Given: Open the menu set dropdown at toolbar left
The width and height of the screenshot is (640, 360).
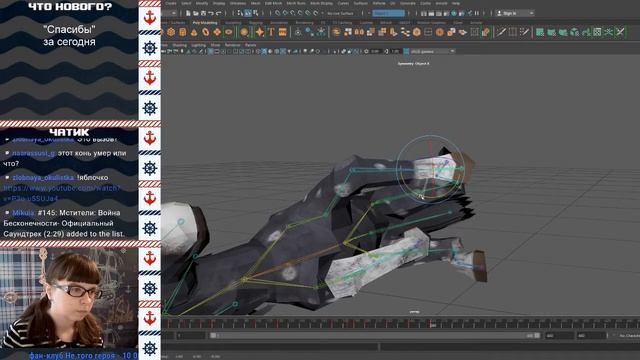Looking at the screenshot, I should click(169, 13).
